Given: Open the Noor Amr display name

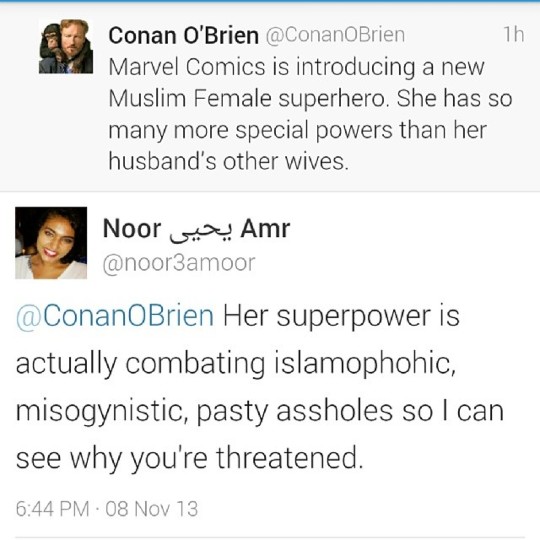Looking at the screenshot, I should click(196, 229).
